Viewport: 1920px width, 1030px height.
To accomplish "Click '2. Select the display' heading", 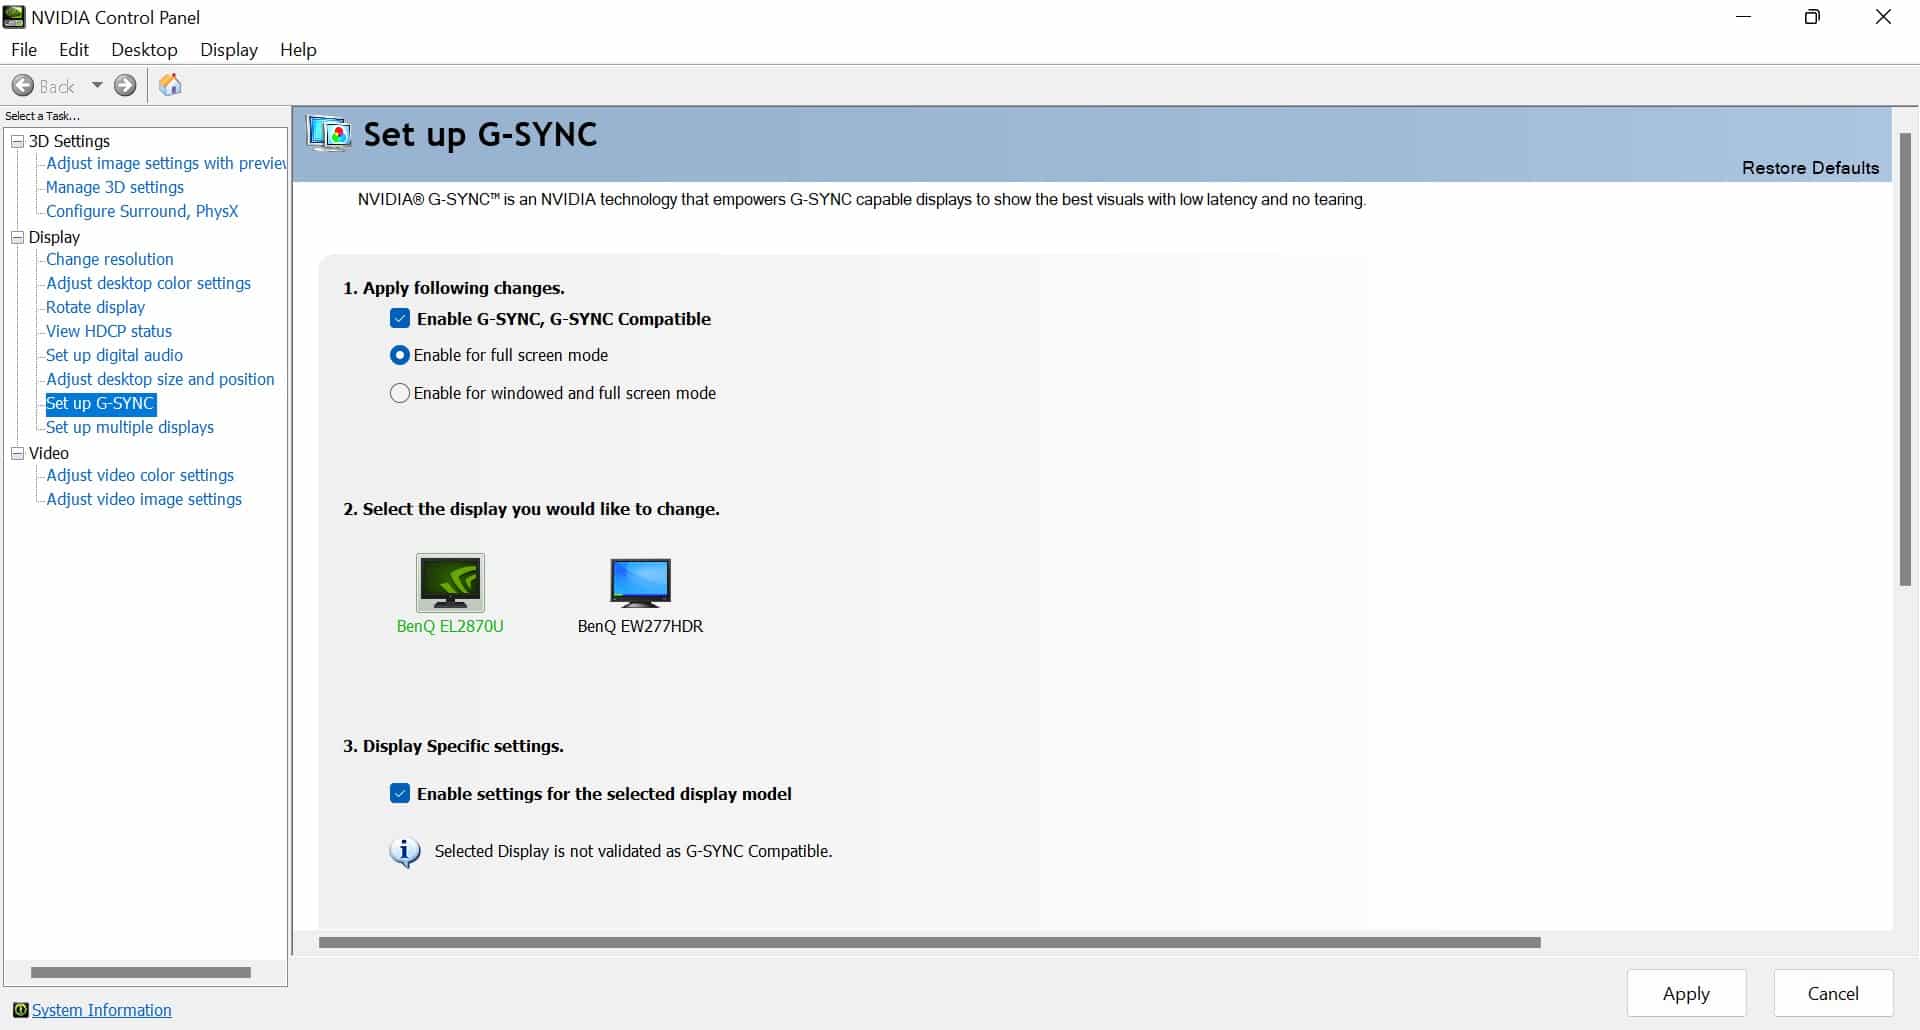I will coord(531,509).
